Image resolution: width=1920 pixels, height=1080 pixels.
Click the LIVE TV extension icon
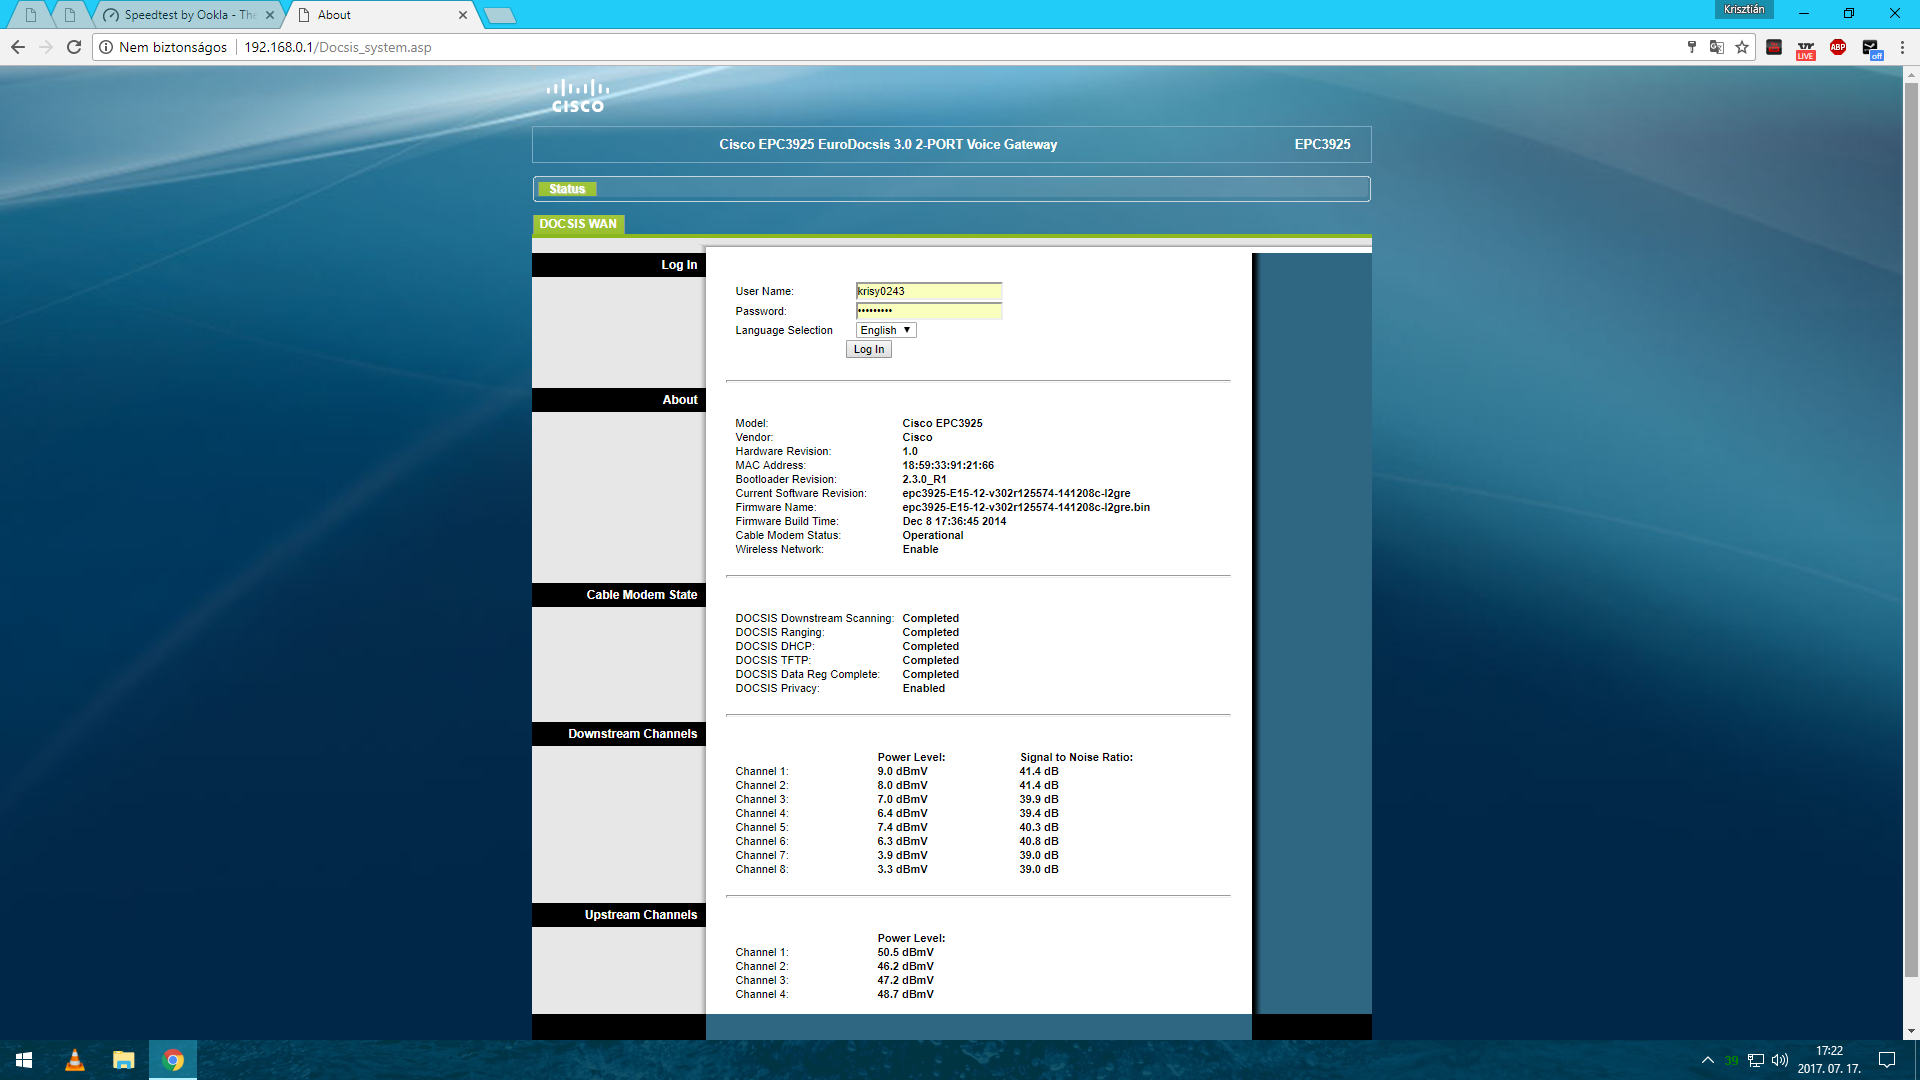pos(1806,49)
